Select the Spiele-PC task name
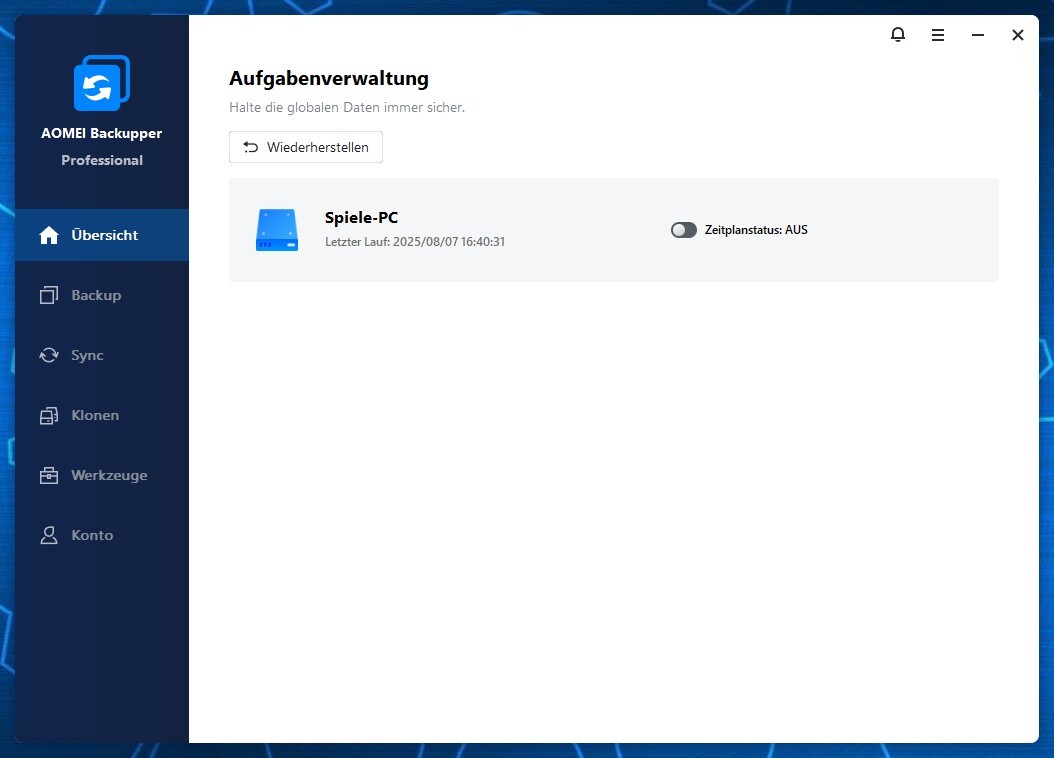This screenshot has width=1054, height=758. [x=361, y=218]
